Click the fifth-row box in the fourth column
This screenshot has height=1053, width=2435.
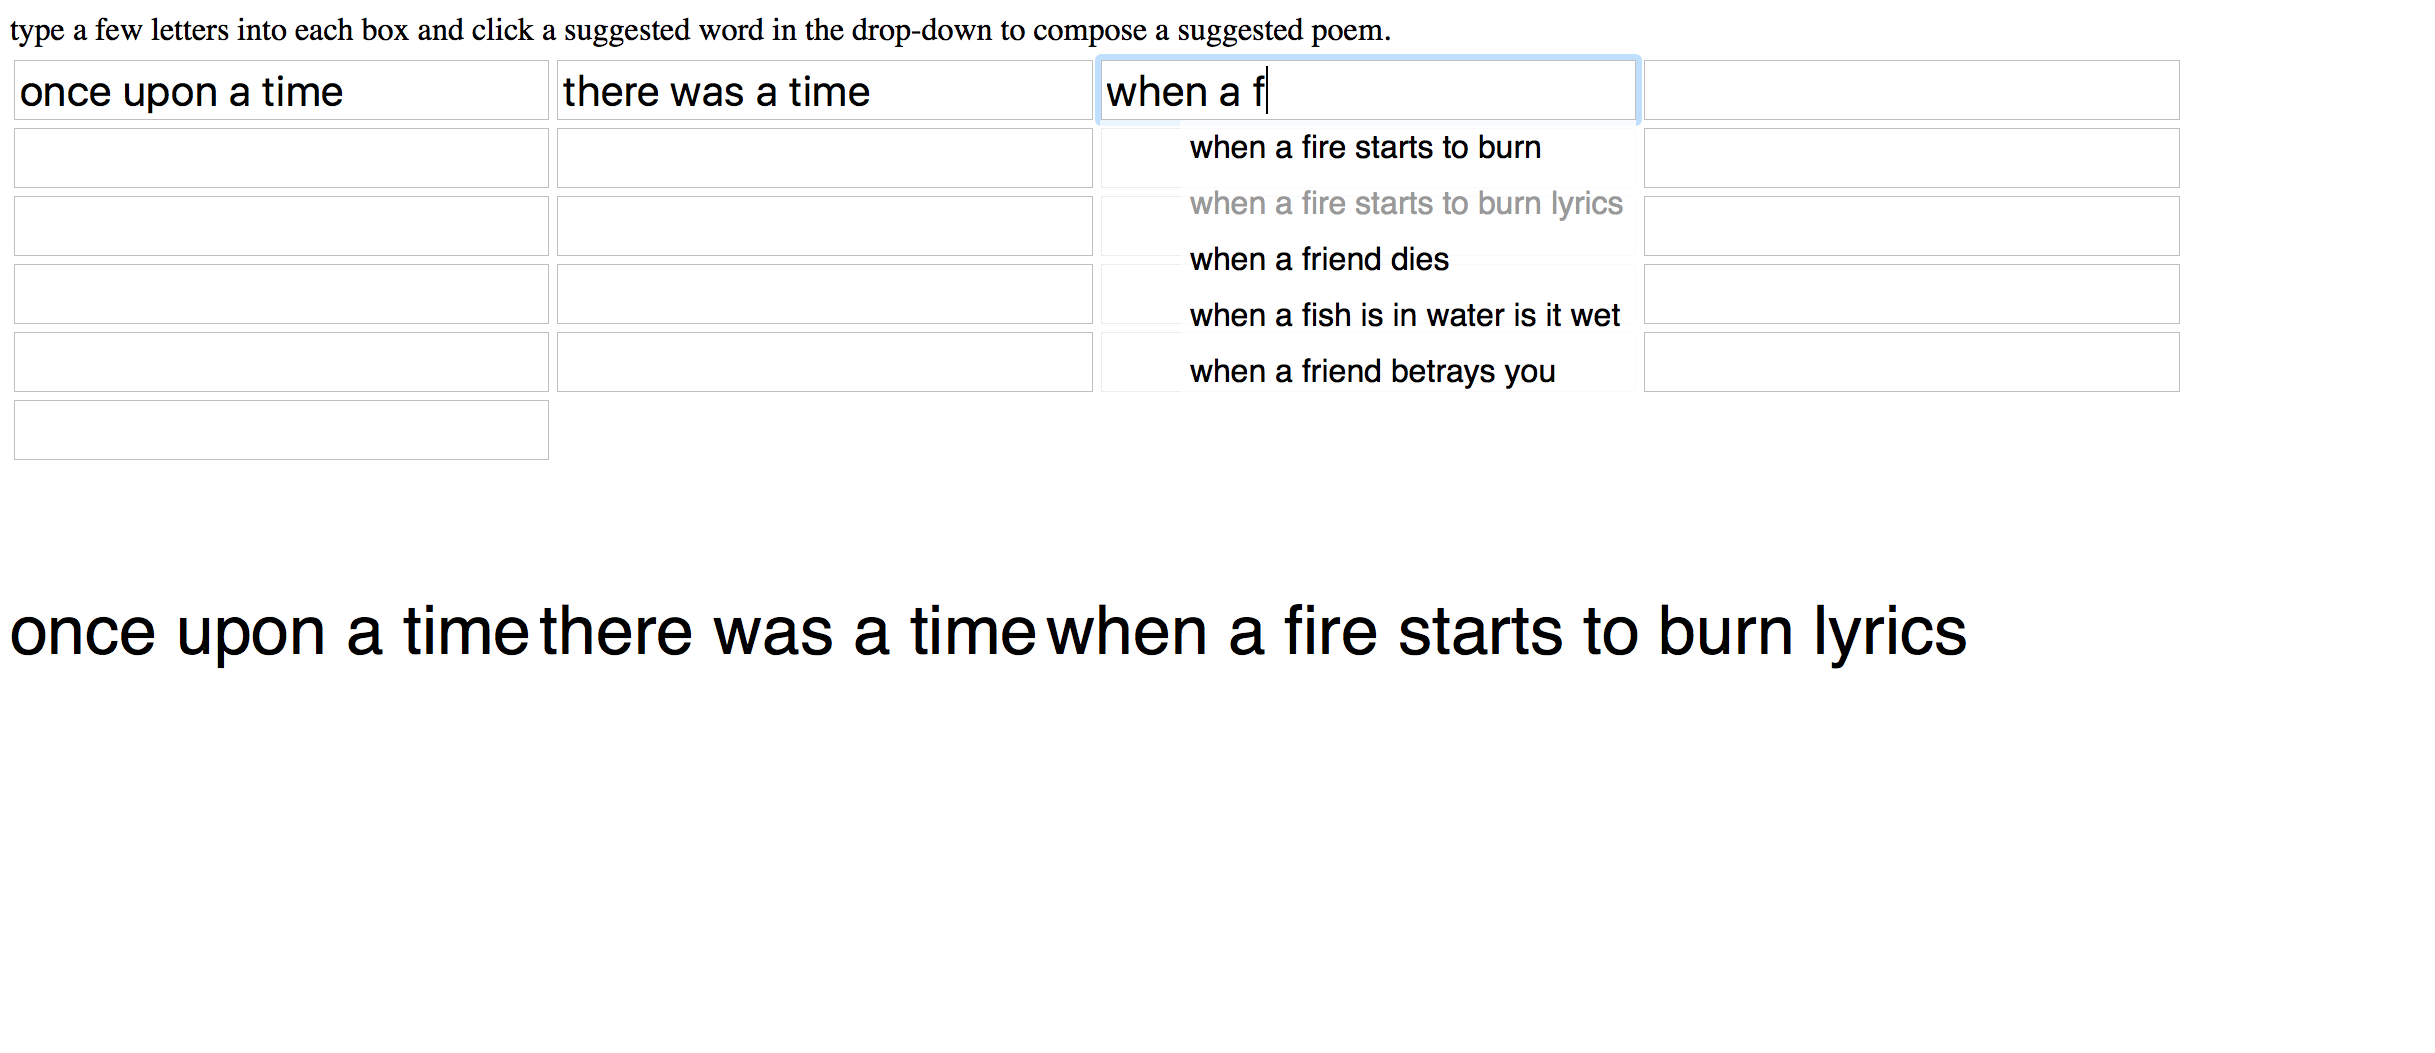point(1911,362)
